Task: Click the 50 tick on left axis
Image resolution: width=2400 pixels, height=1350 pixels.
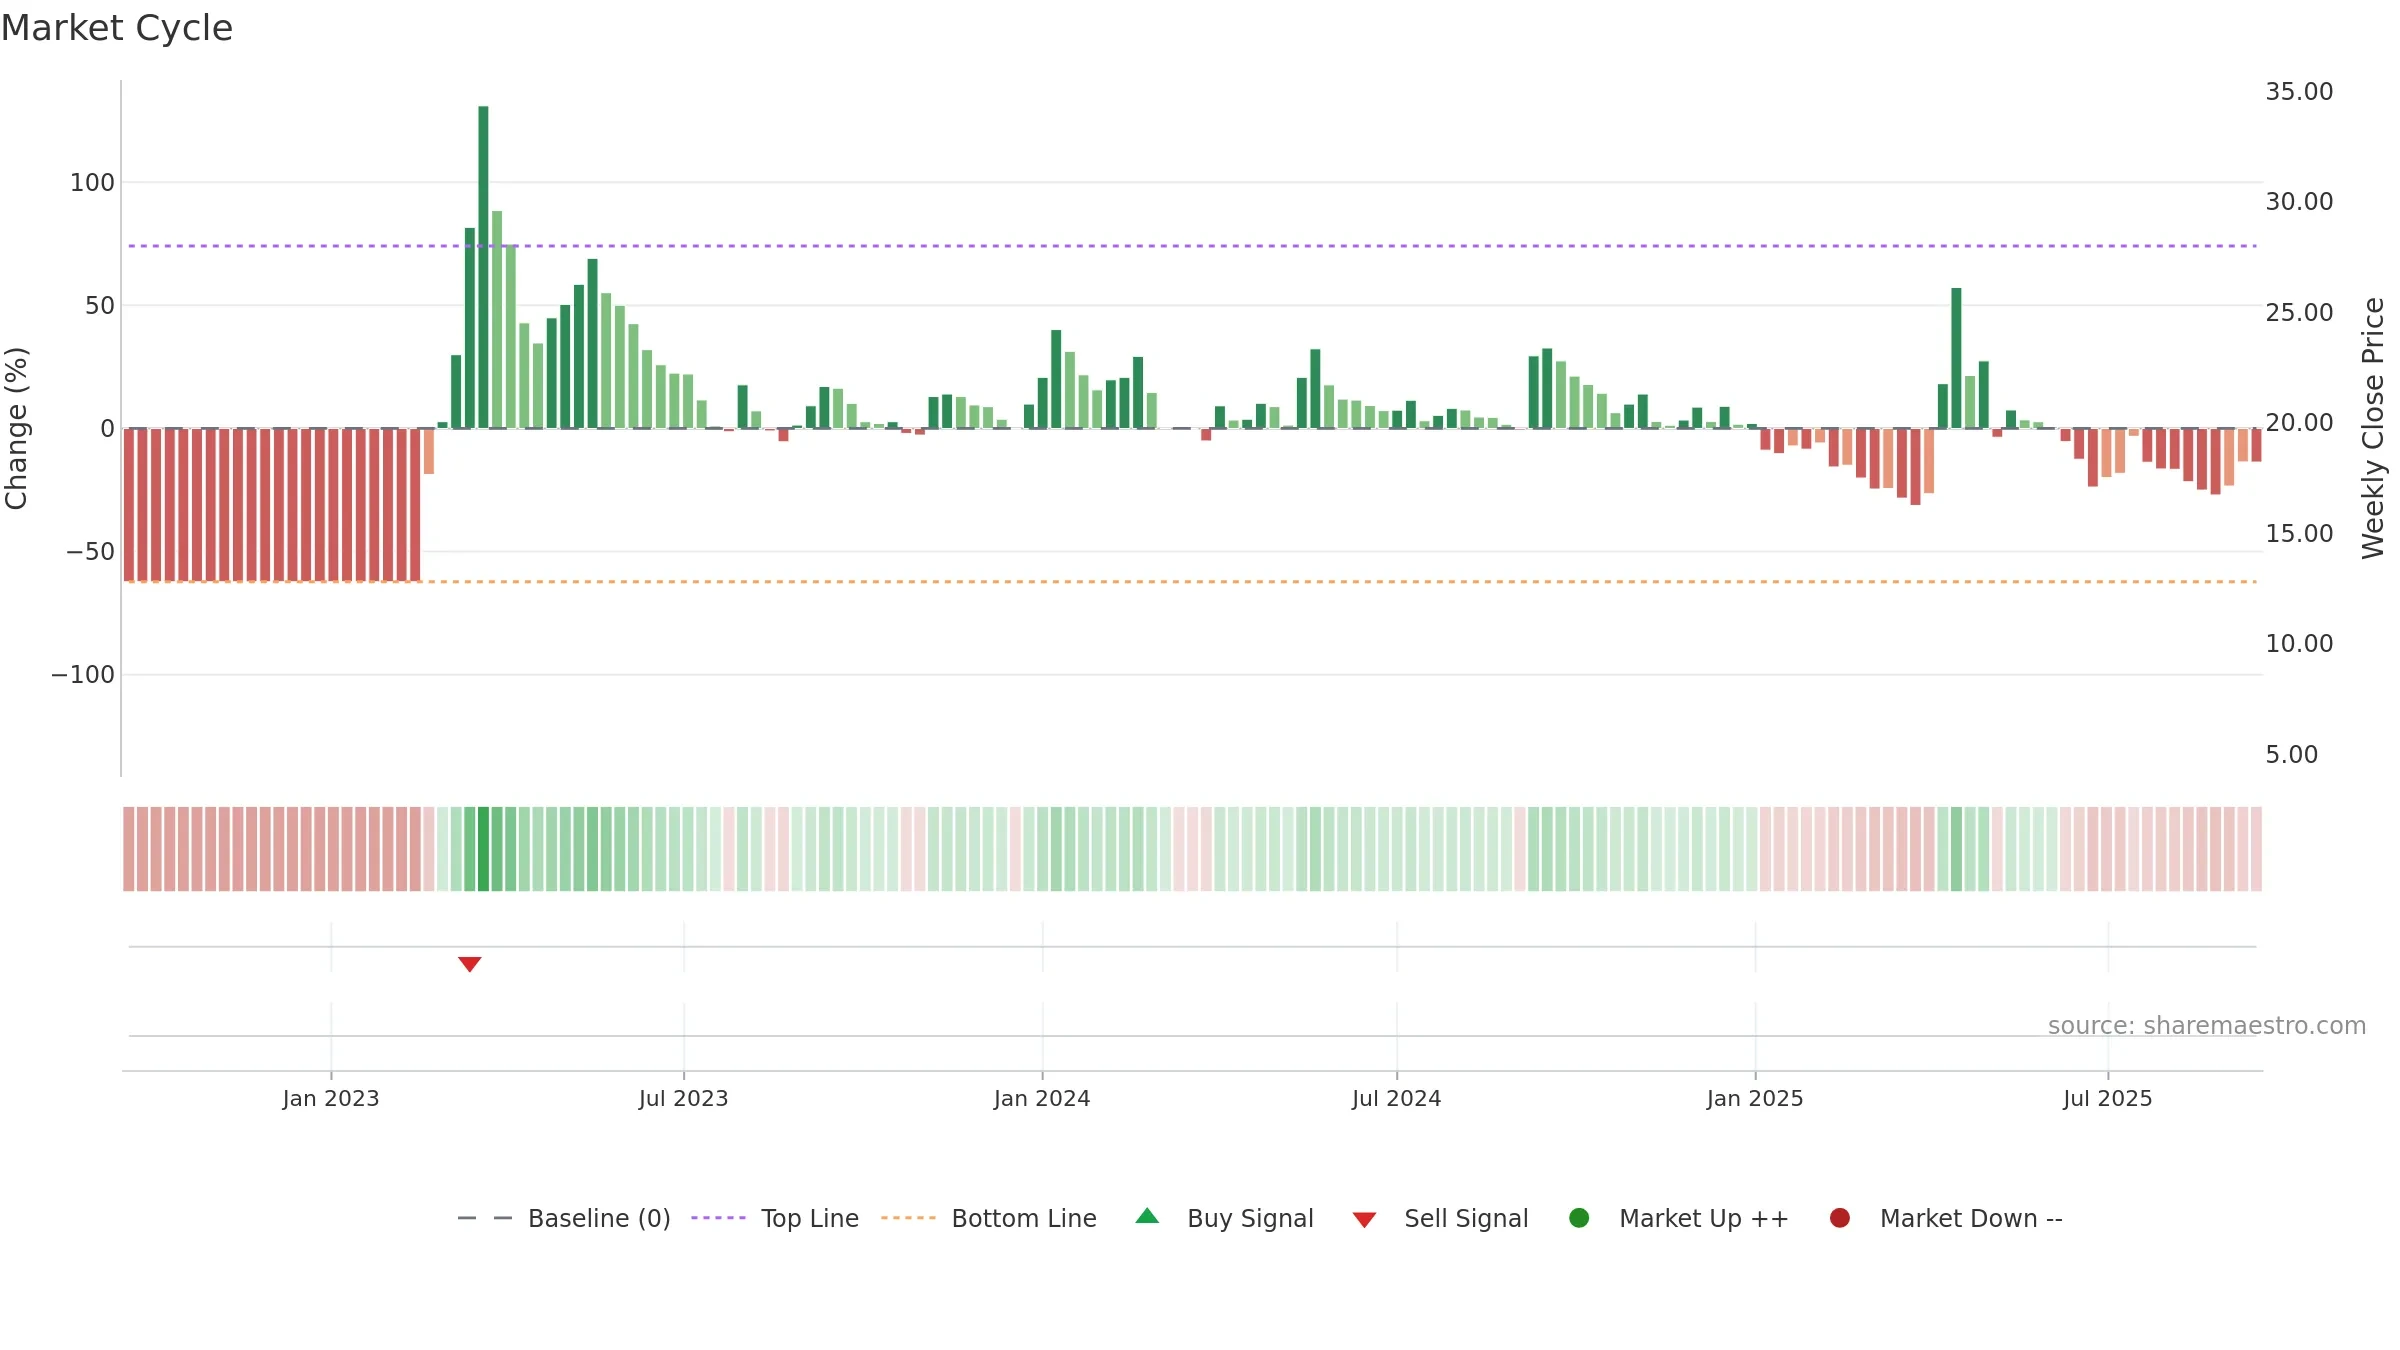Action: 100,305
